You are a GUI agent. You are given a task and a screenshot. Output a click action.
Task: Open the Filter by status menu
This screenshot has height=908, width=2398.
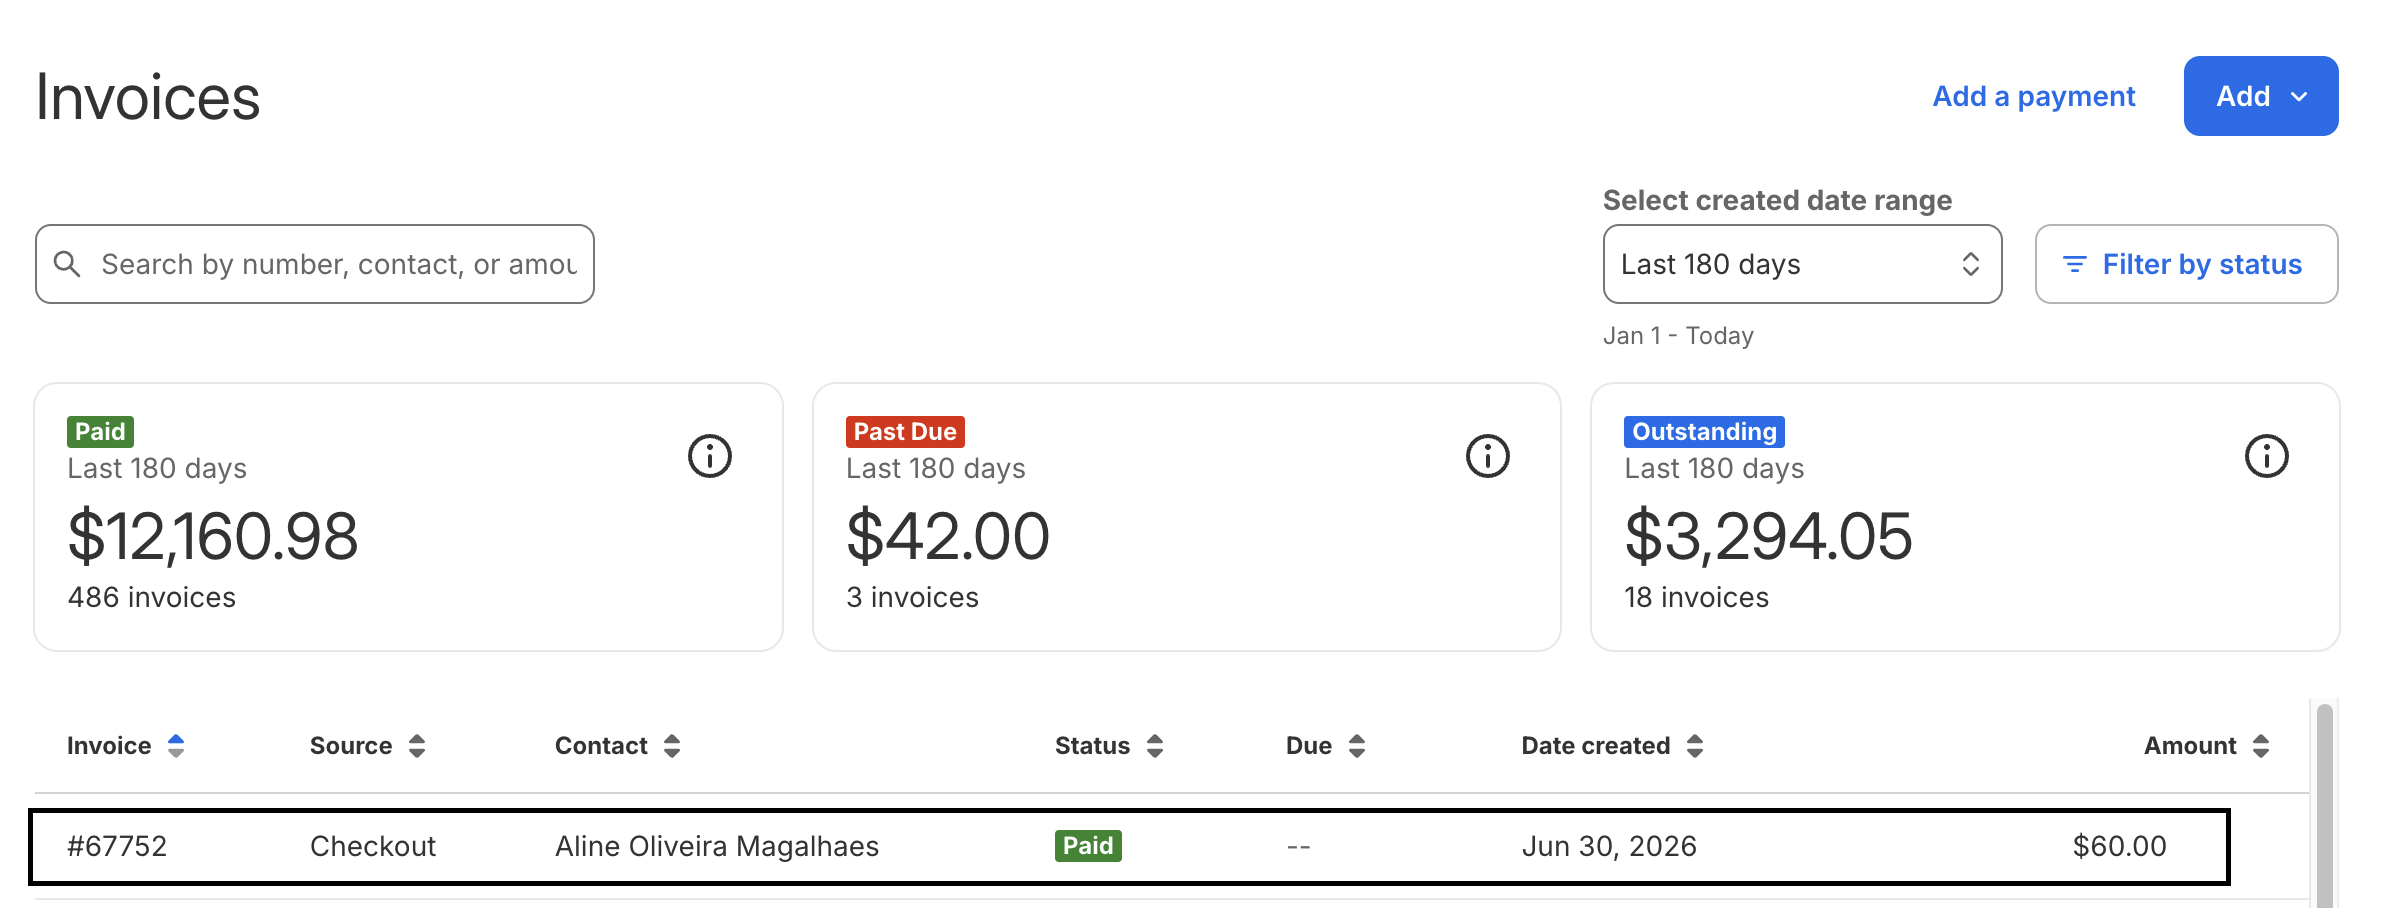[x=2186, y=264]
